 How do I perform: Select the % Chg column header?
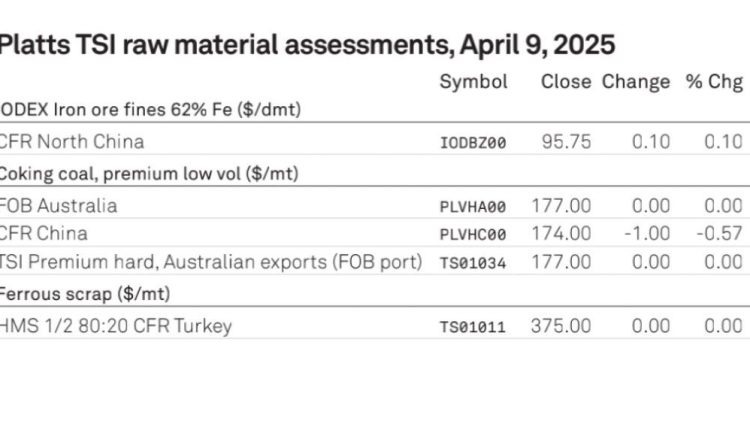click(714, 82)
